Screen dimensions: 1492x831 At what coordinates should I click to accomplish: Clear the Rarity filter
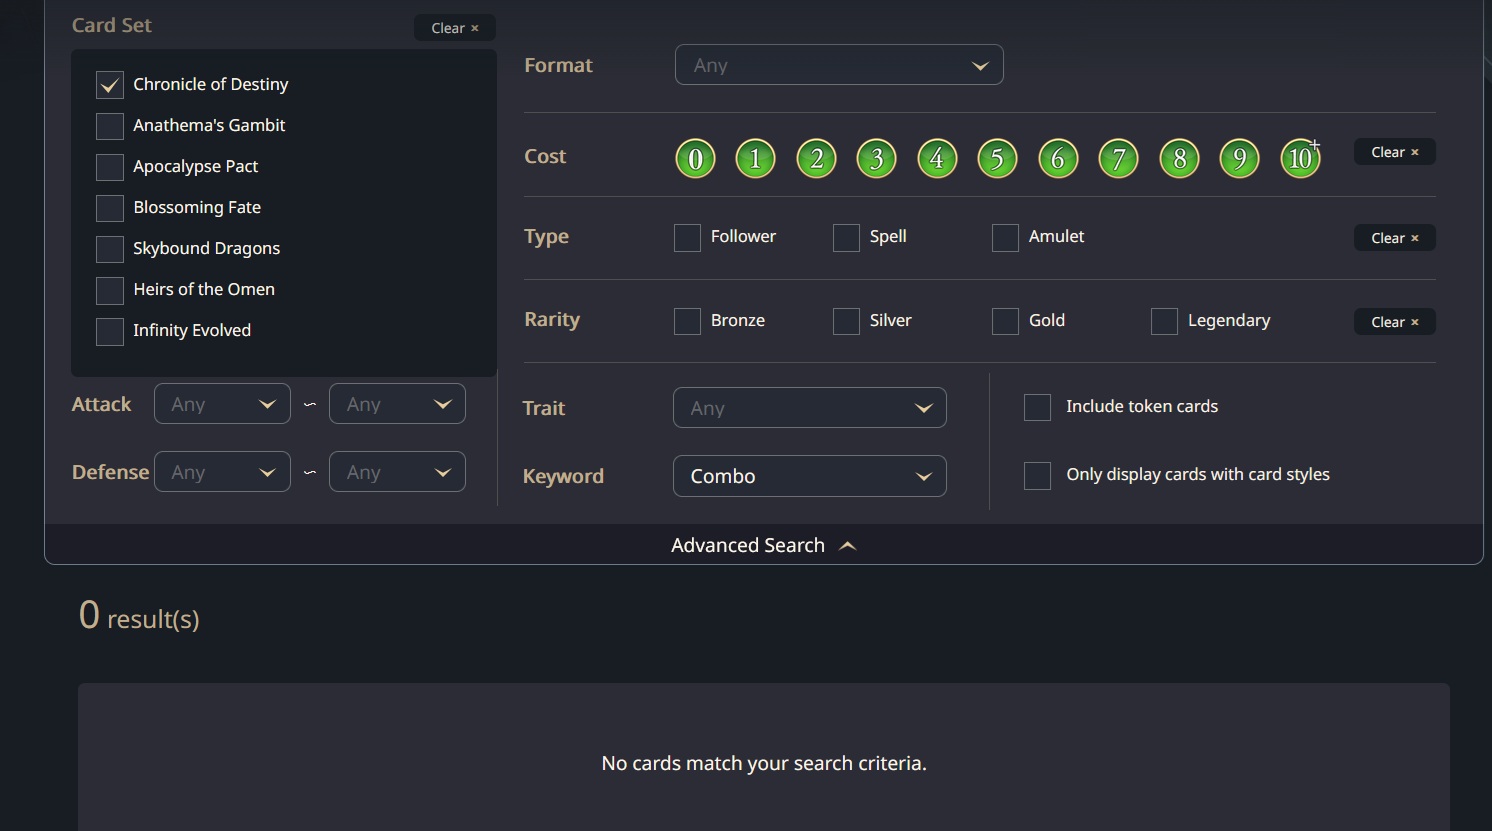click(x=1395, y=322)
